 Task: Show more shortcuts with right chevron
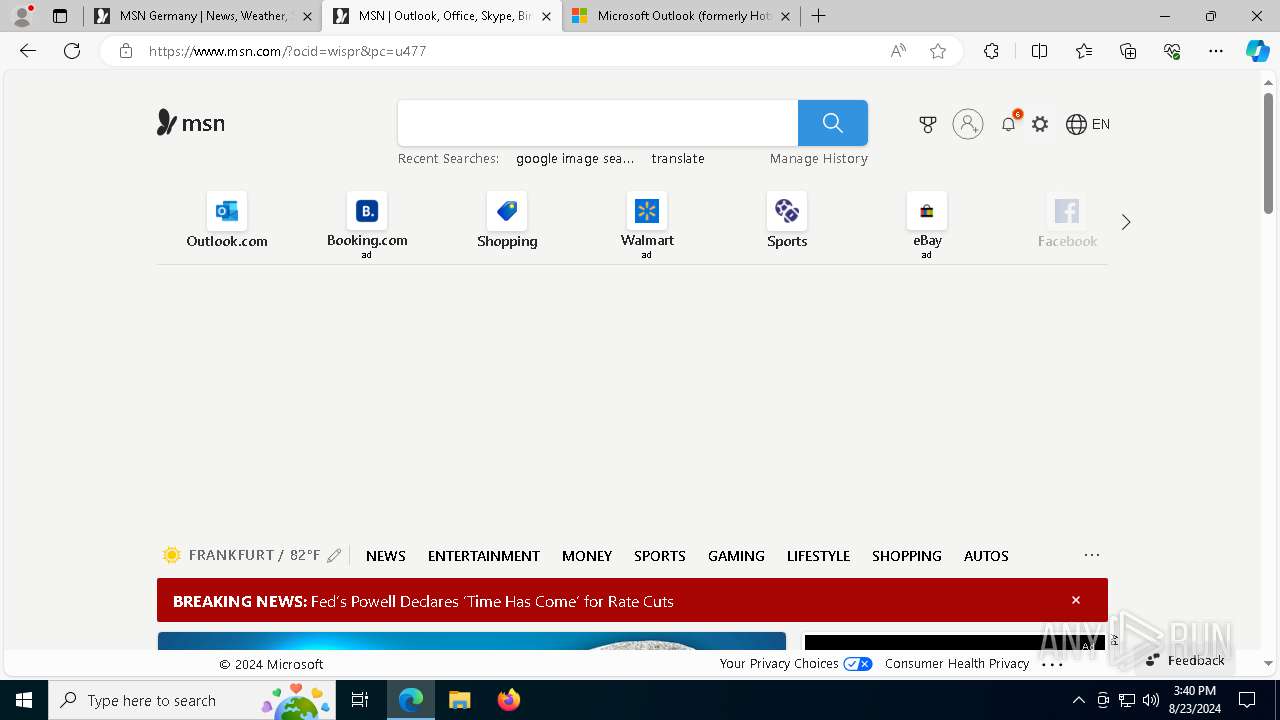pyautogui.click(x=1126, y=222)
